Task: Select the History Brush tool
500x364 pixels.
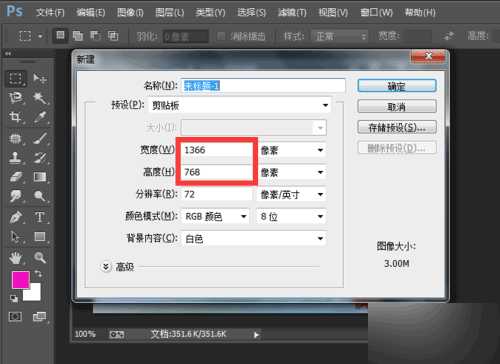Action: pyautogui.click(x=40, y=157)
